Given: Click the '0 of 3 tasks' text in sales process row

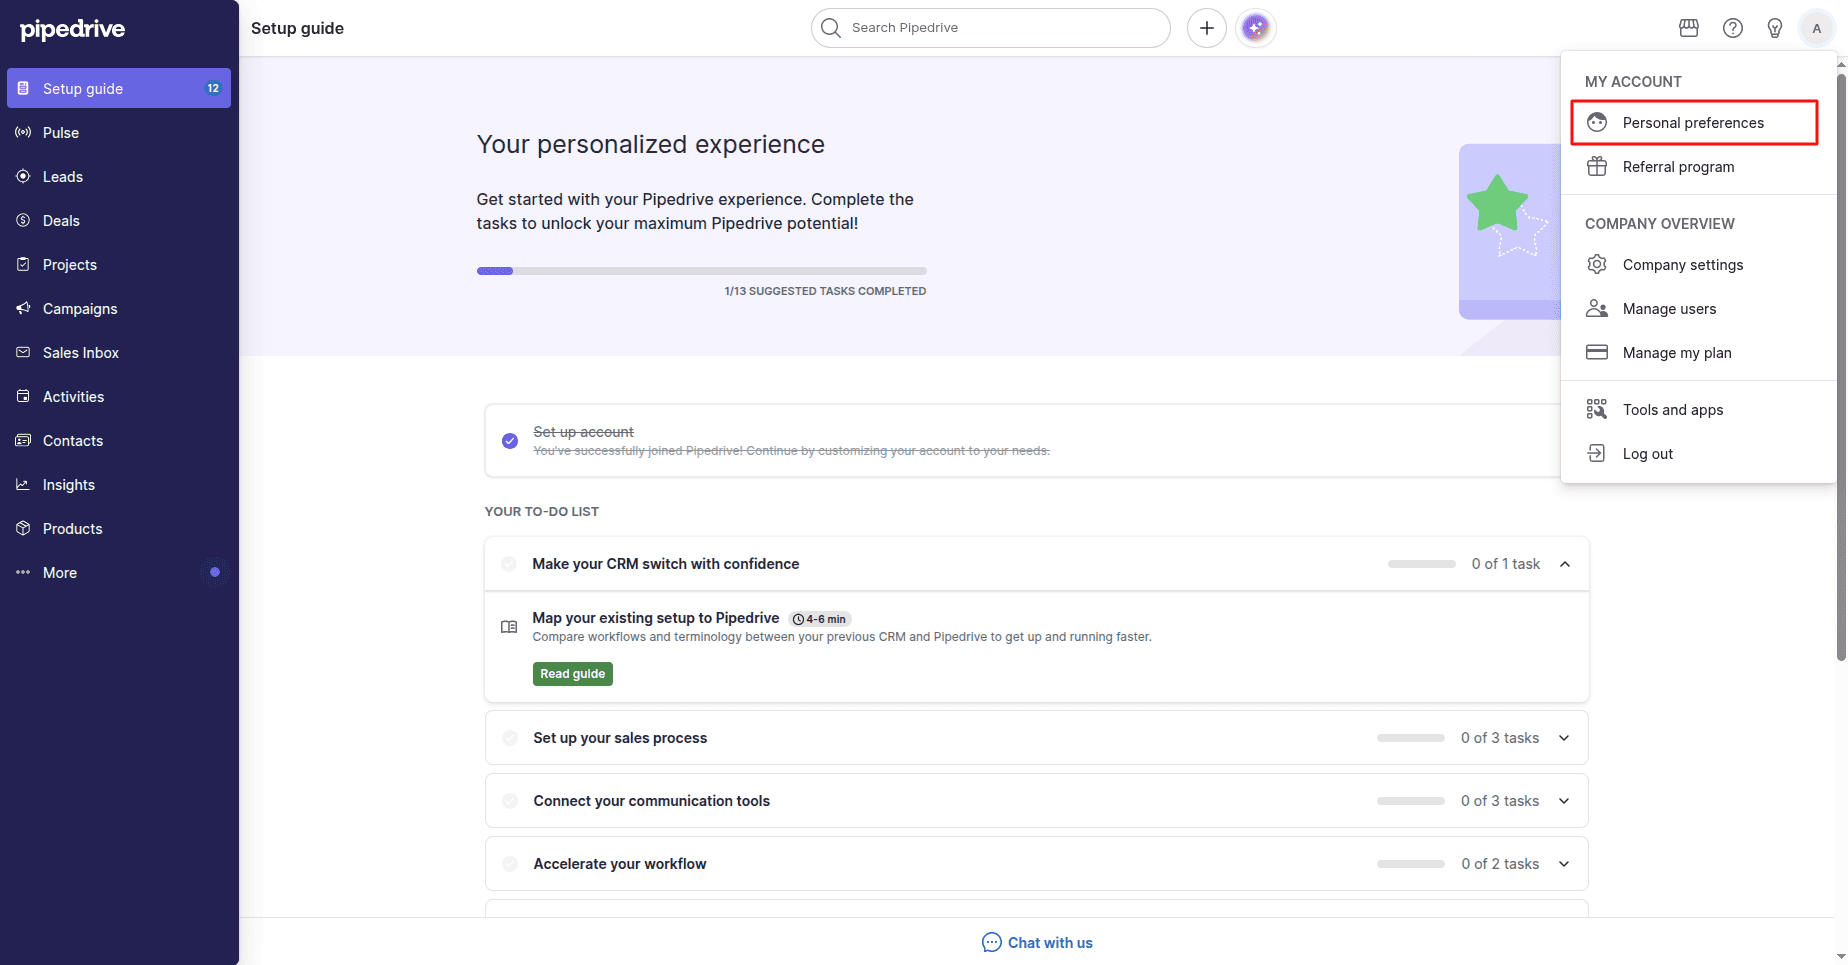Looking at the screenshot, I should coord(1500,738).
